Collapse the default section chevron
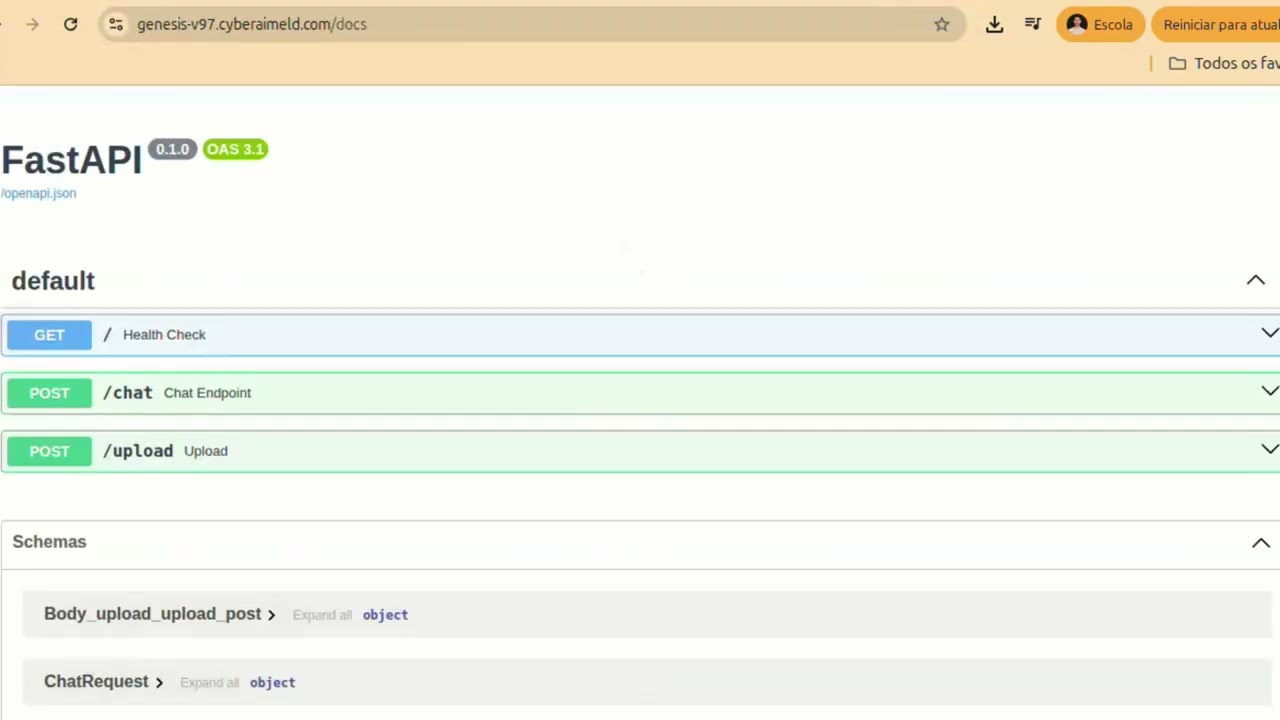 tap(1255, 280)
